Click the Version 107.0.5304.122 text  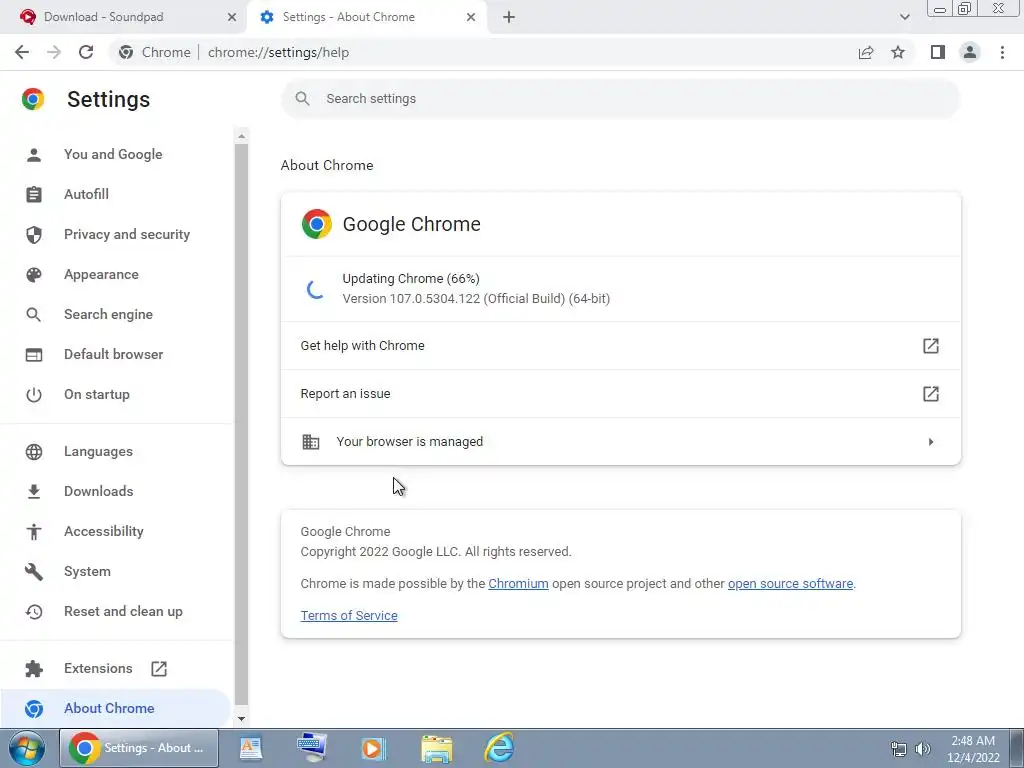(x=476, y=298)
